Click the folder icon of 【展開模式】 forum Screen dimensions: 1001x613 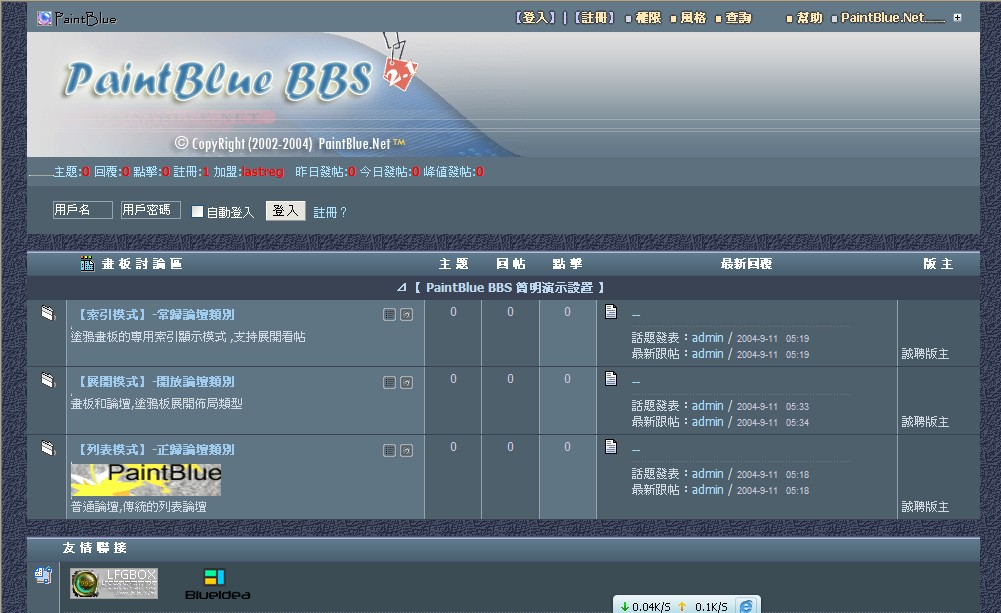pyautogui.click(x=48, y=380)
